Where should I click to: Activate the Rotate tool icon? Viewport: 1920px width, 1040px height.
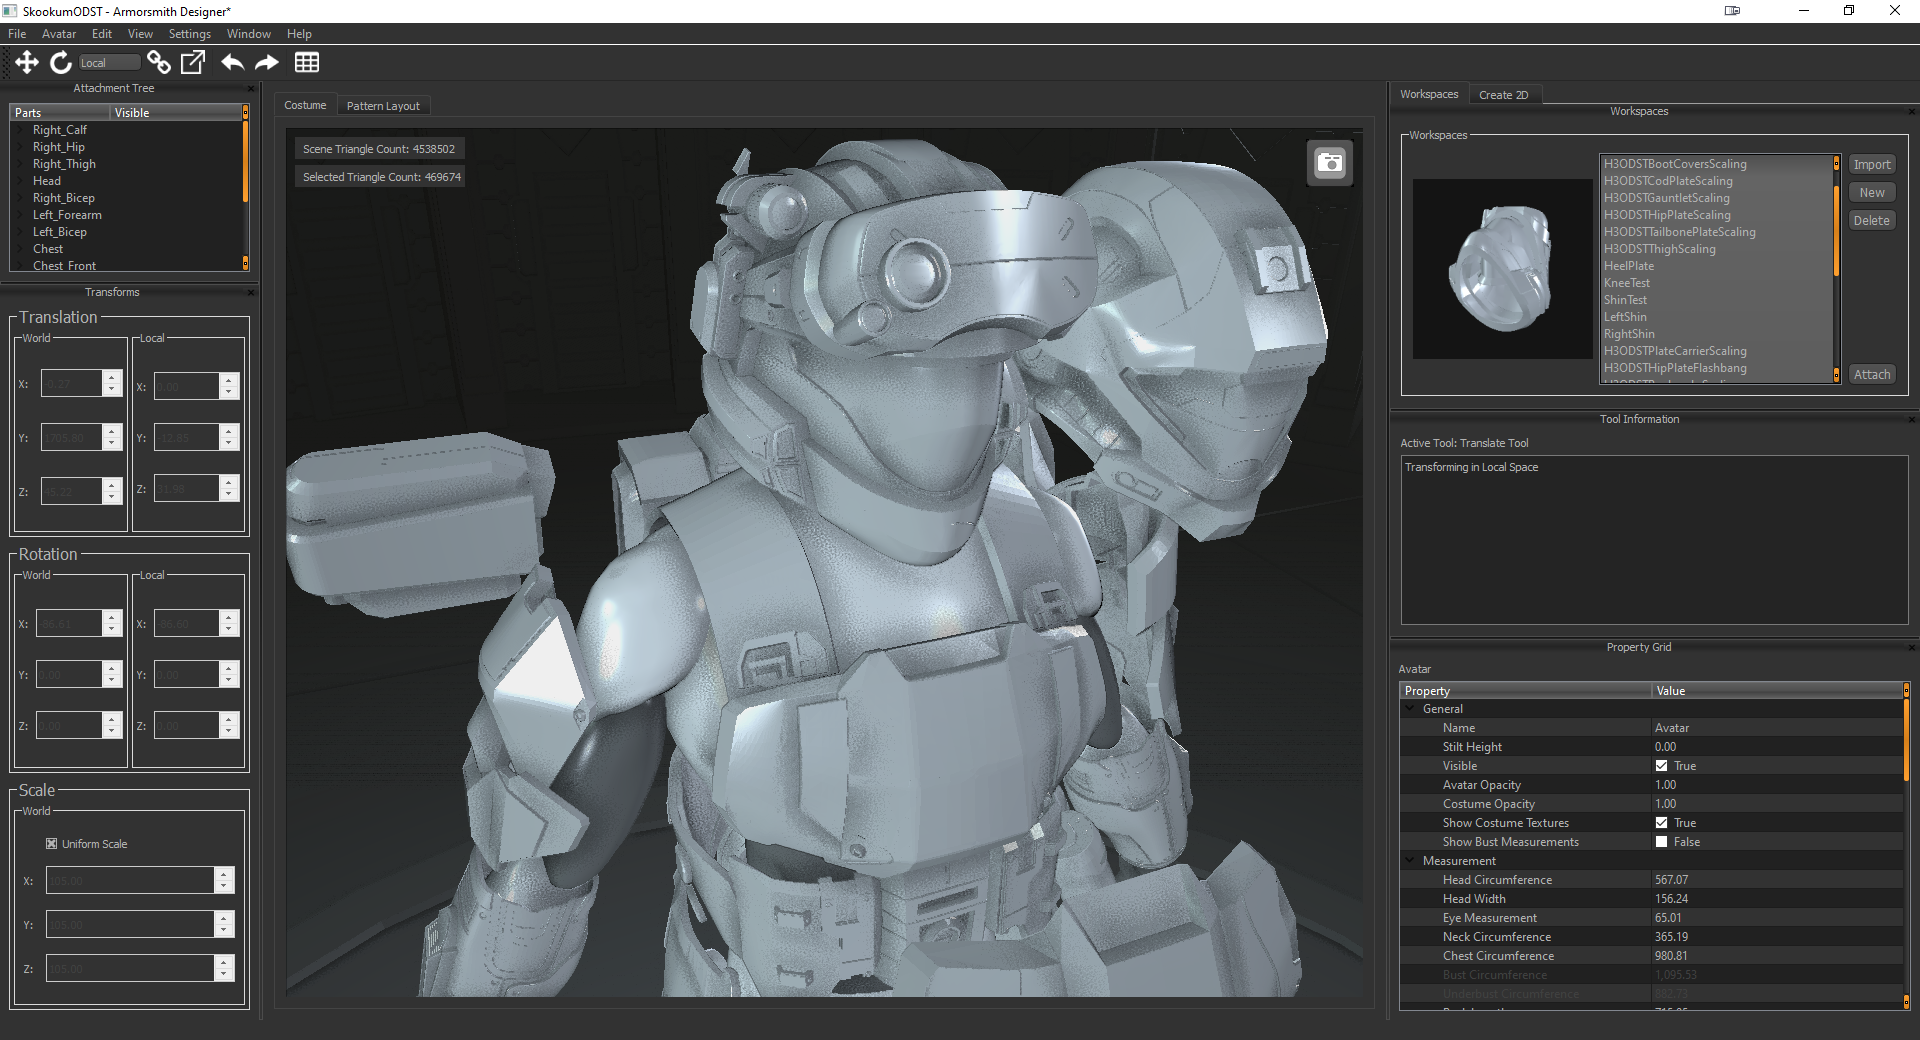tap(61, 63)
